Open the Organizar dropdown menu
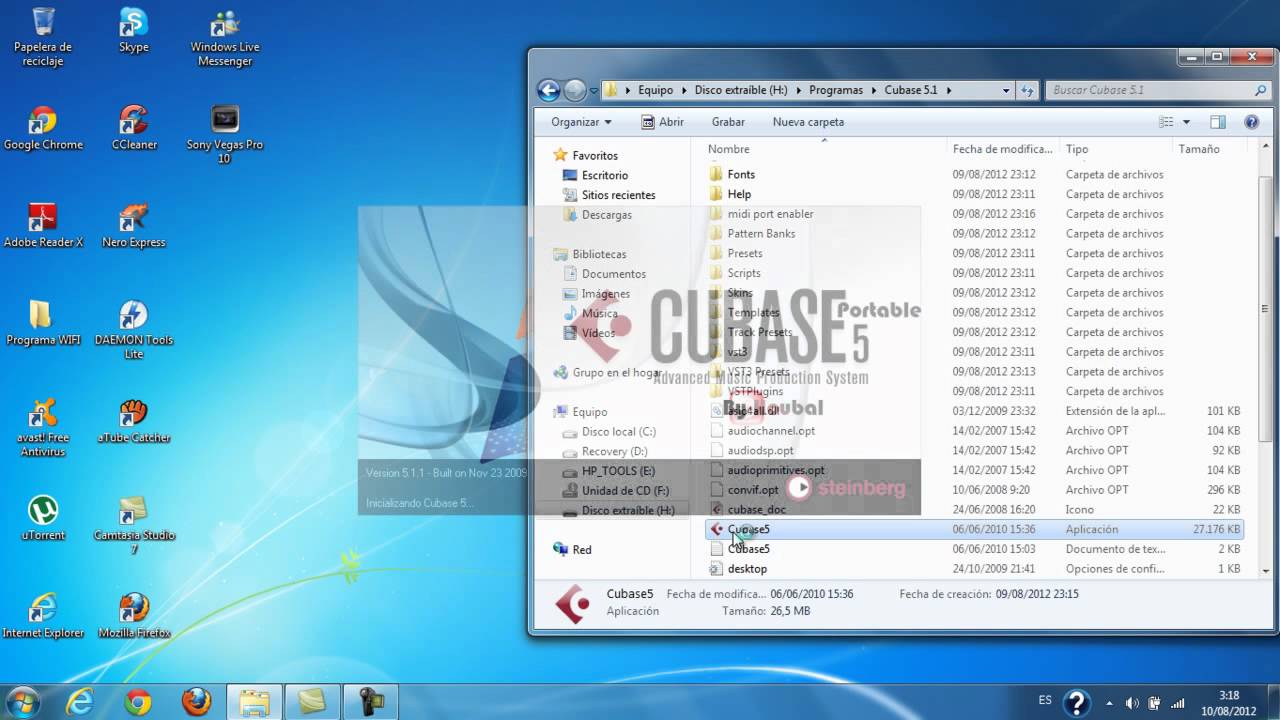 point(580,122)
